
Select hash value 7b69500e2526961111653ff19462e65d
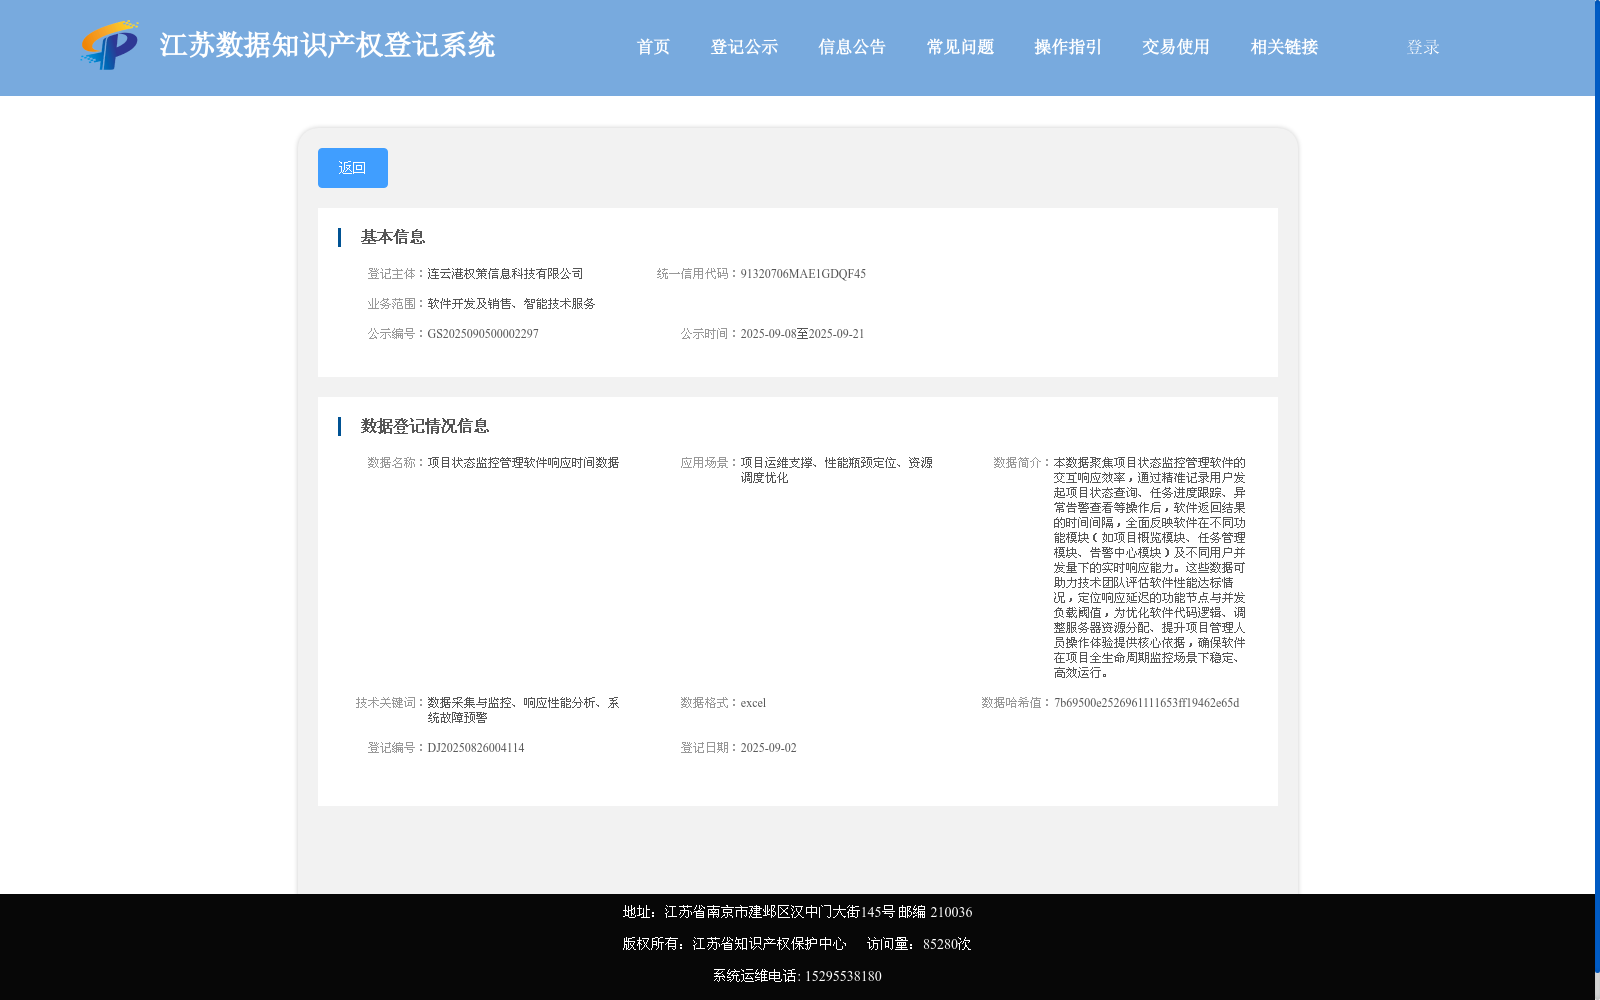[x=1146, y=703]
